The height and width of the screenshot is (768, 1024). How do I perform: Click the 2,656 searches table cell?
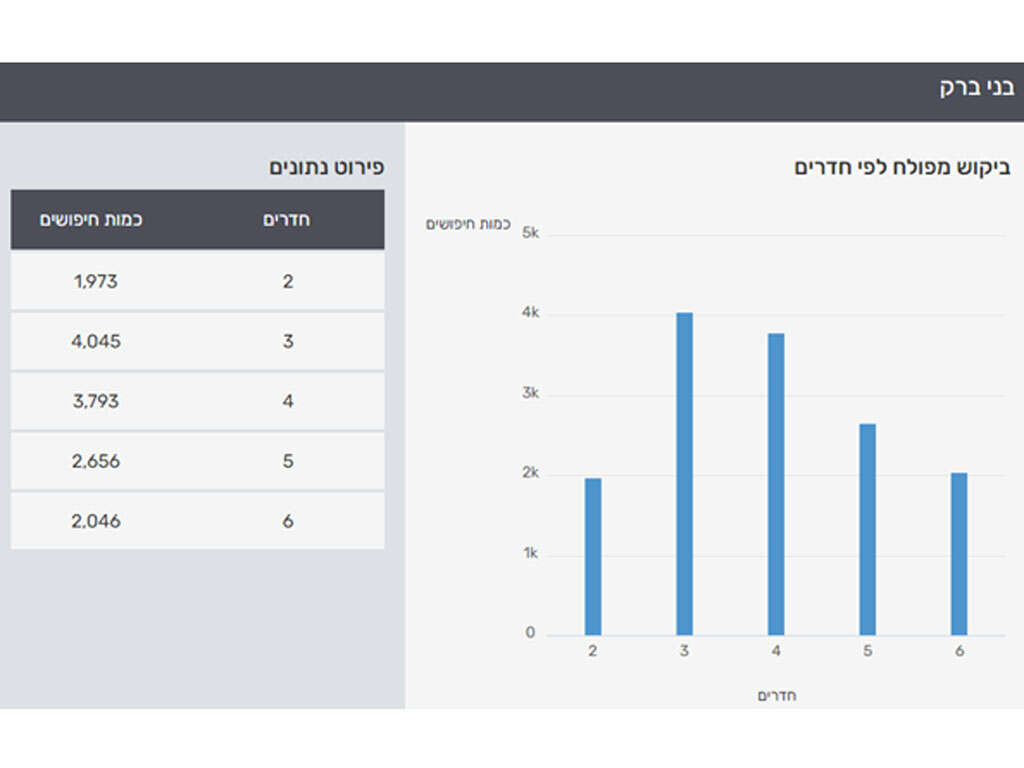[96, 462]
